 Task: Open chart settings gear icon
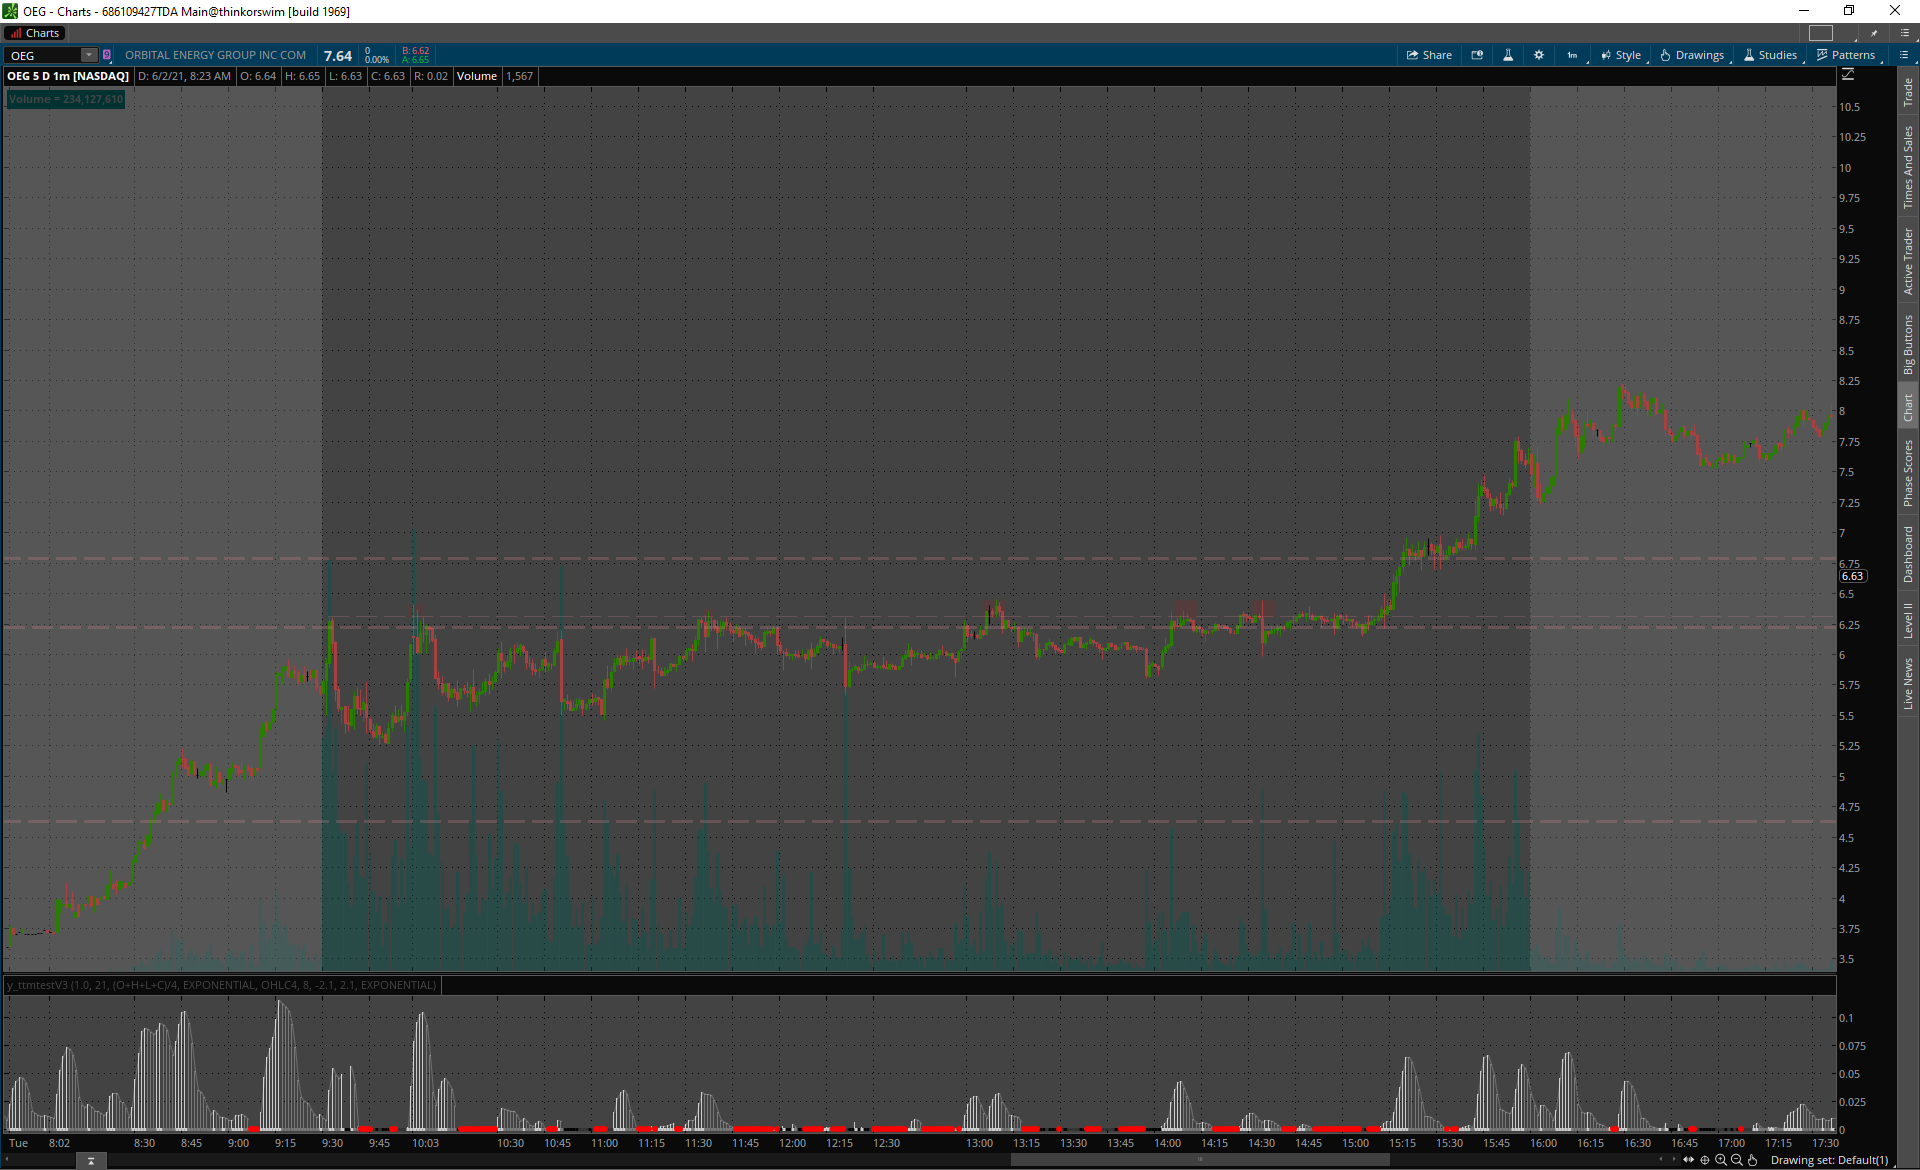[1539, 55]
